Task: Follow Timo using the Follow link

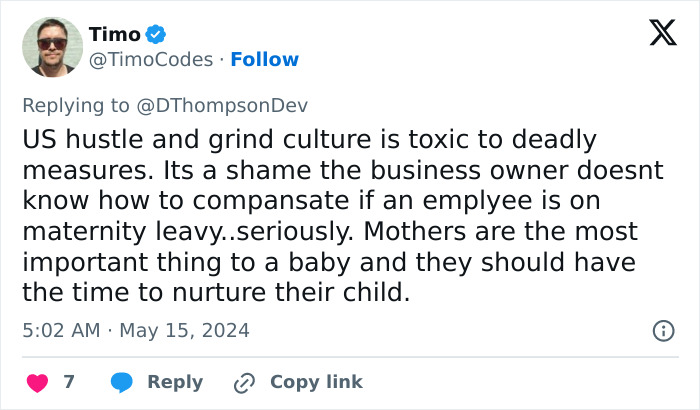Action: [x=264, y=60]
